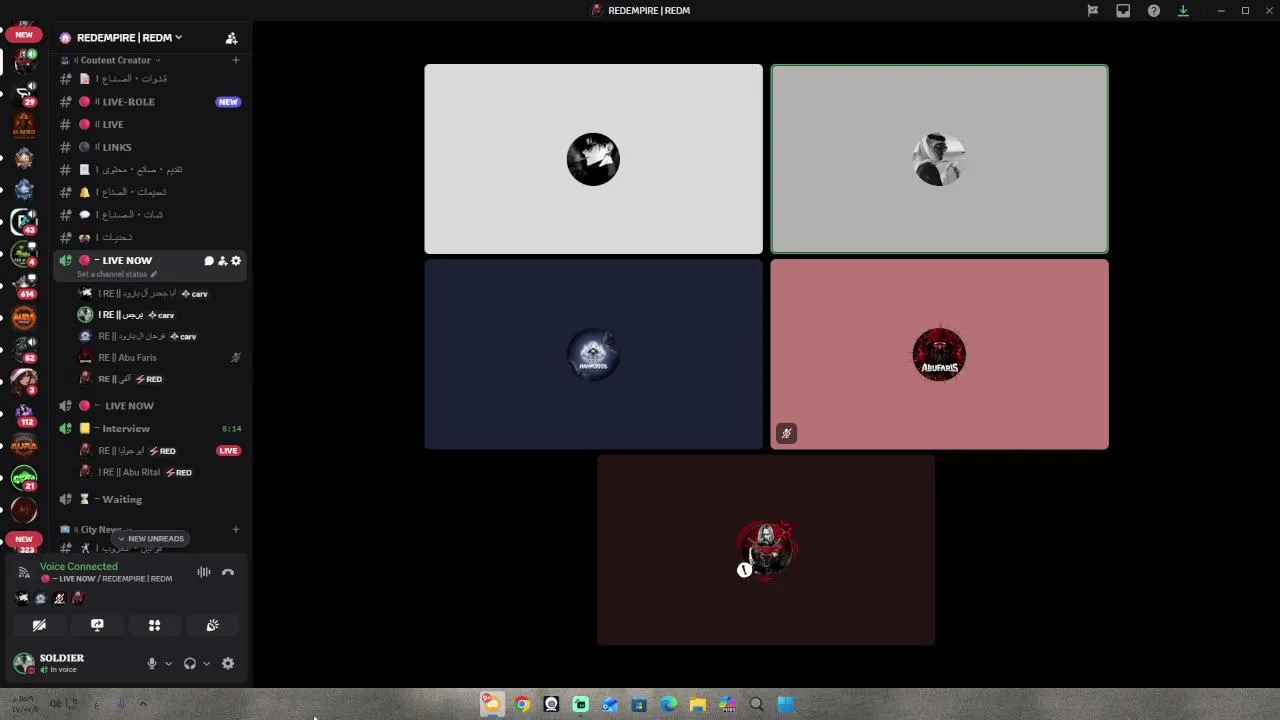Open noise suppression waveform icon

204,572
